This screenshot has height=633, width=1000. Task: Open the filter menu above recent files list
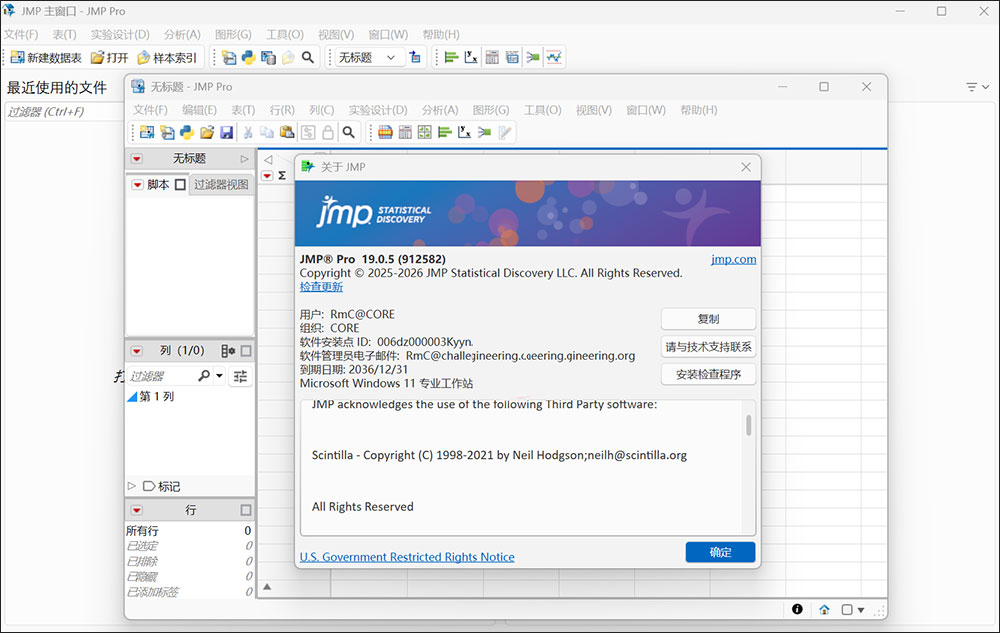[x=977, y=87]
